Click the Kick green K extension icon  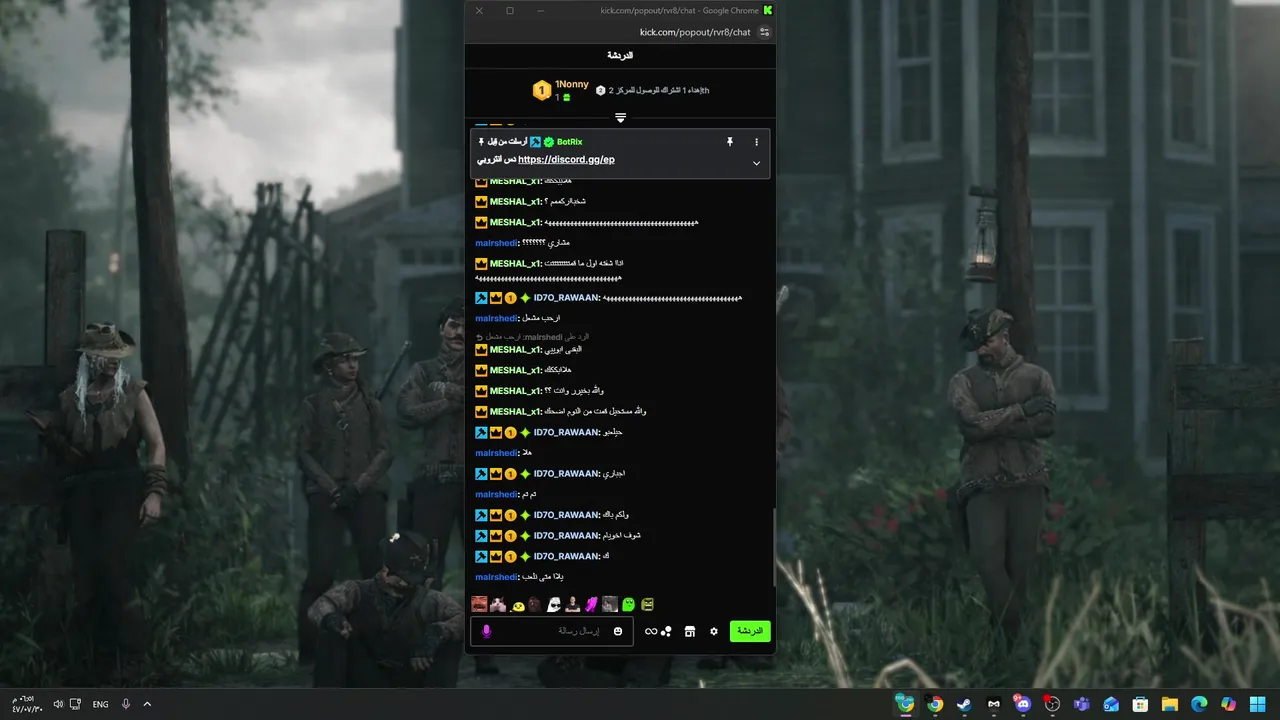[x=768, y=10]
